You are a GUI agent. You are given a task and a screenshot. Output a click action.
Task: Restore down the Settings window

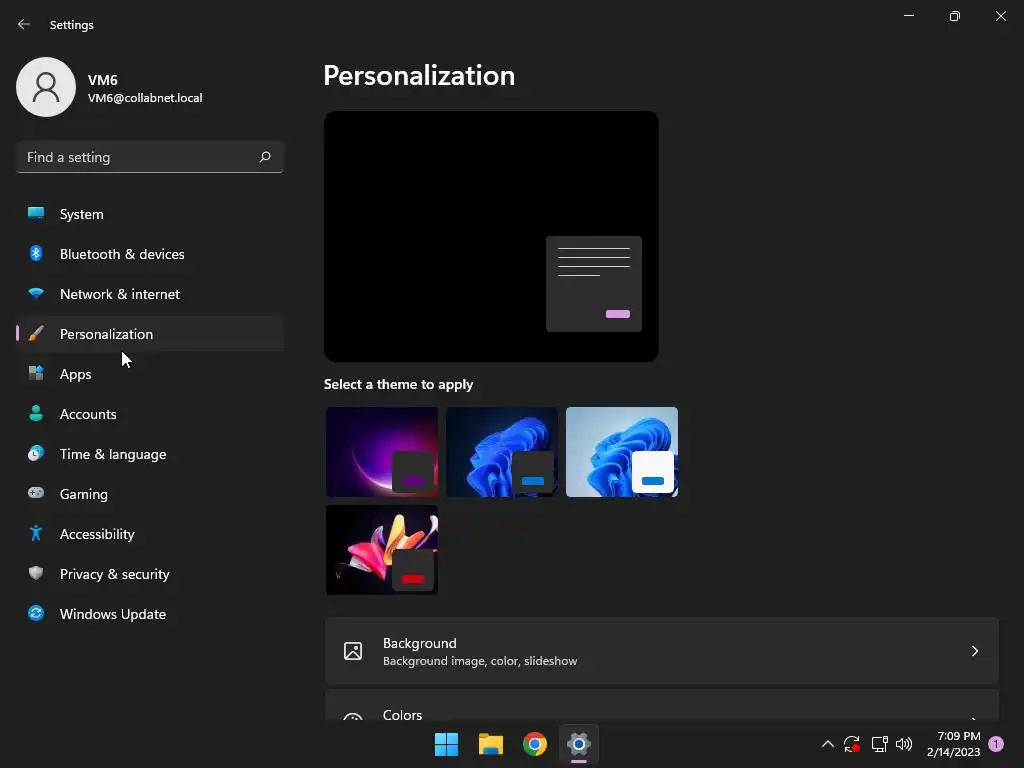tap(955, 16)
